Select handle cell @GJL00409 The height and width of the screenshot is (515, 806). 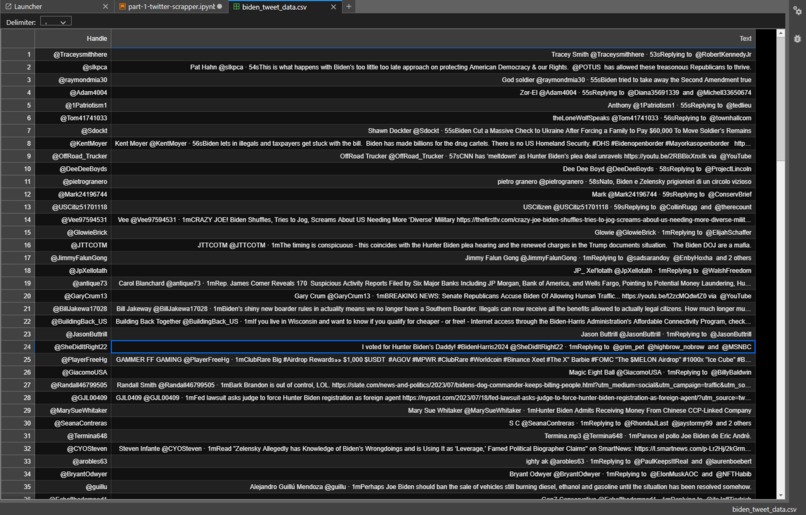pos(73,398)
